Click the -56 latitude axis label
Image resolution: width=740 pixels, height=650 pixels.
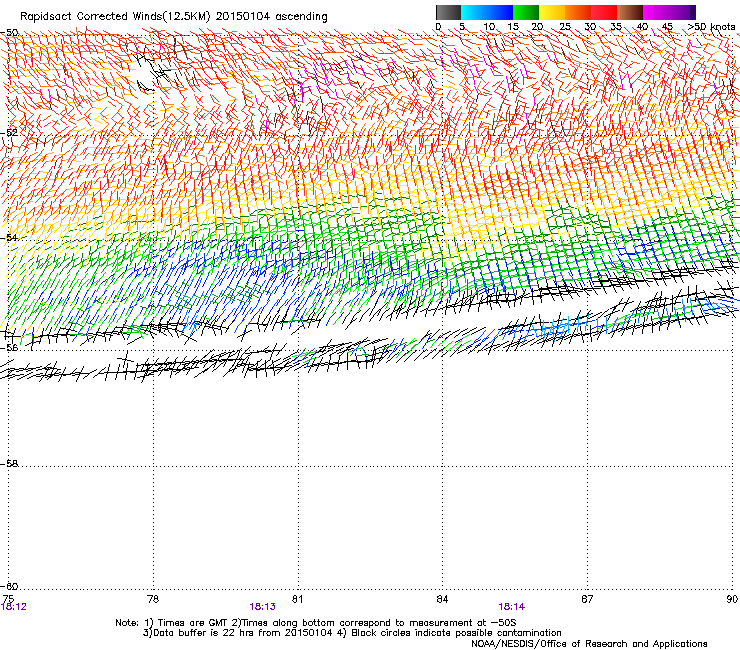pos(9,347)
